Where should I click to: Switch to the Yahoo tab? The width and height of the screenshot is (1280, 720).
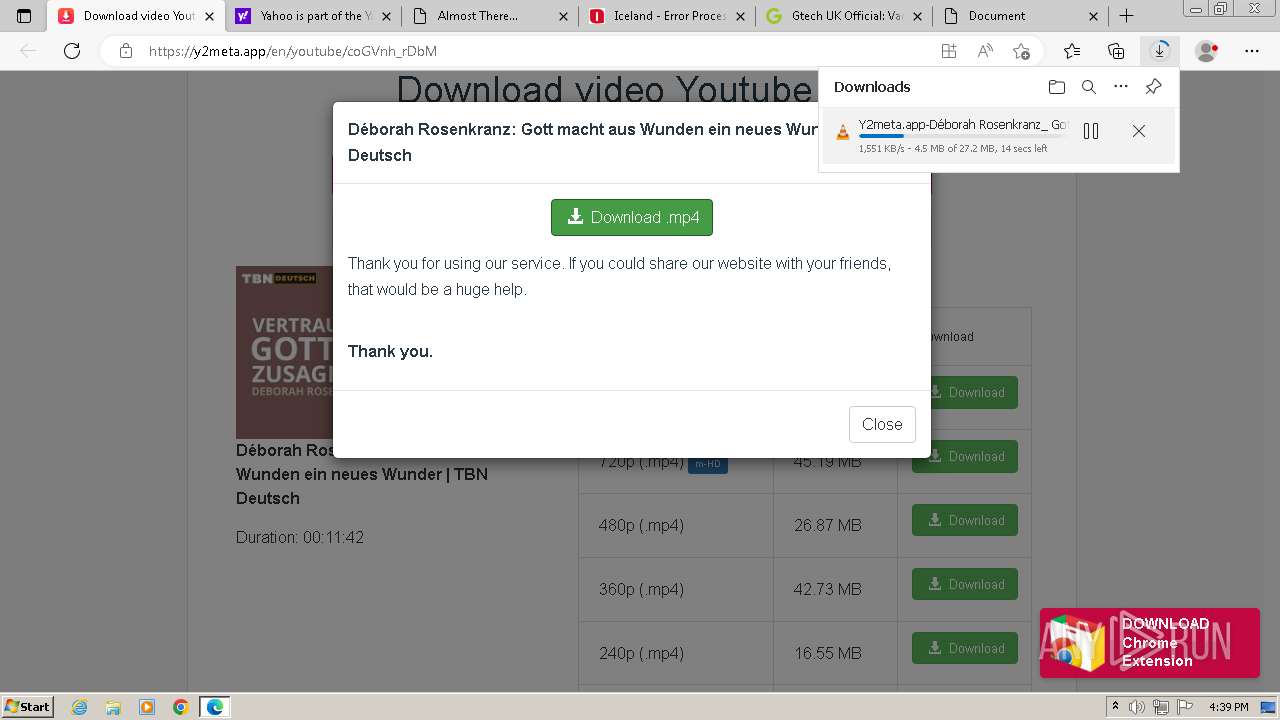click(x=311, y=16)
